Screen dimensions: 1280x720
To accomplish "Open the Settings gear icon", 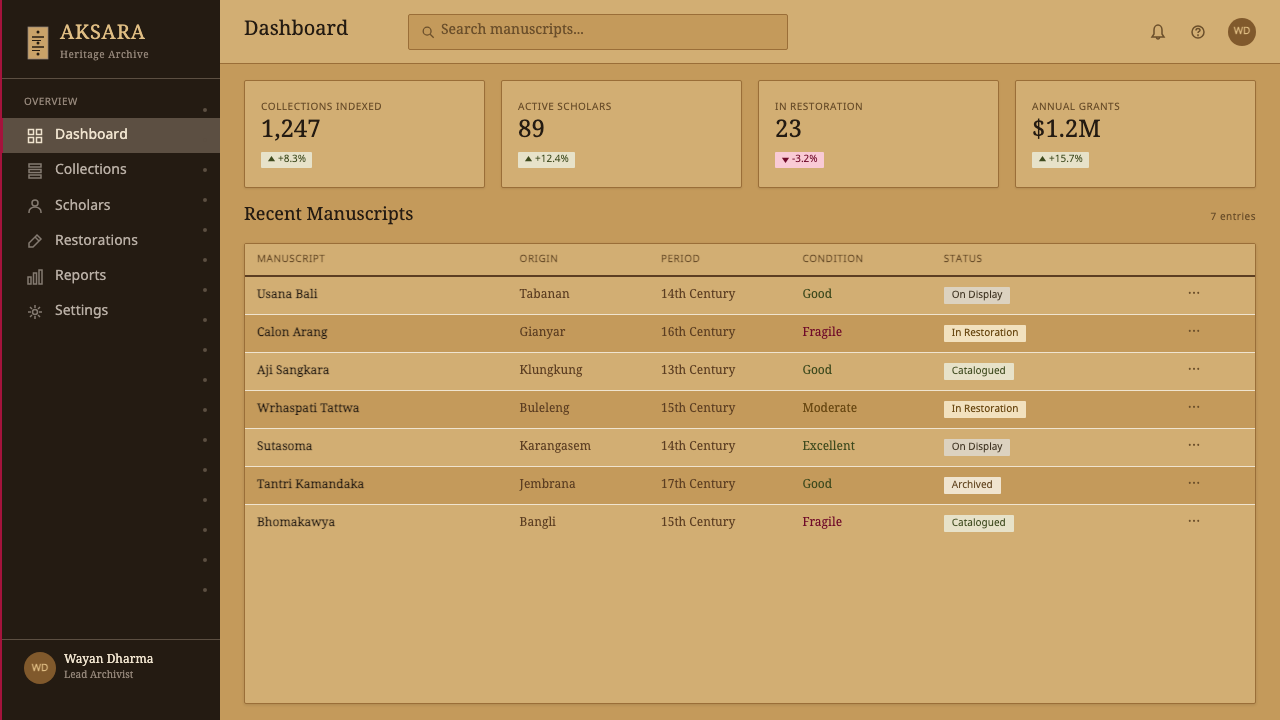I will 35,311.
